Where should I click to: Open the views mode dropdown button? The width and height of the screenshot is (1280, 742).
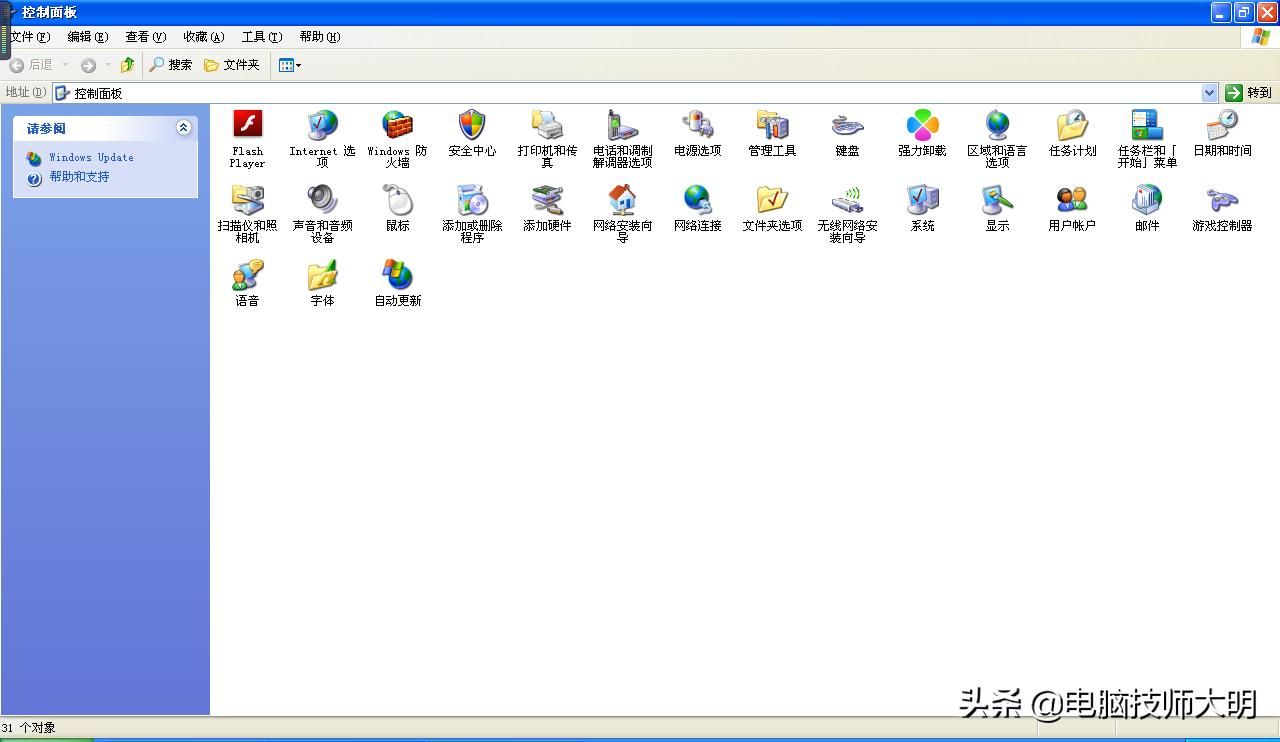(289, 65)
